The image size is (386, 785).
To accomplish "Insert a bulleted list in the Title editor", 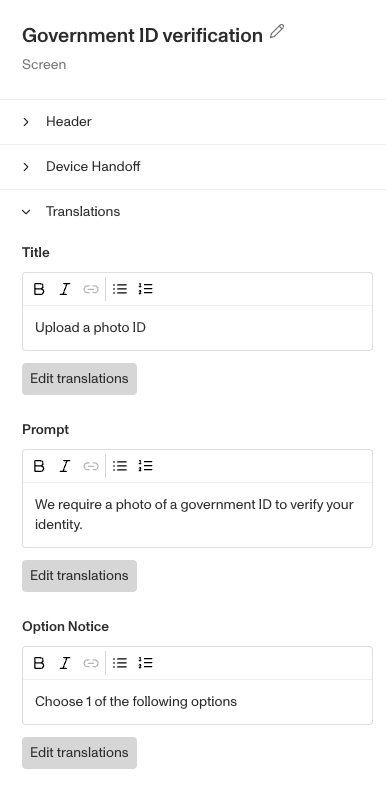I will 120,289.
